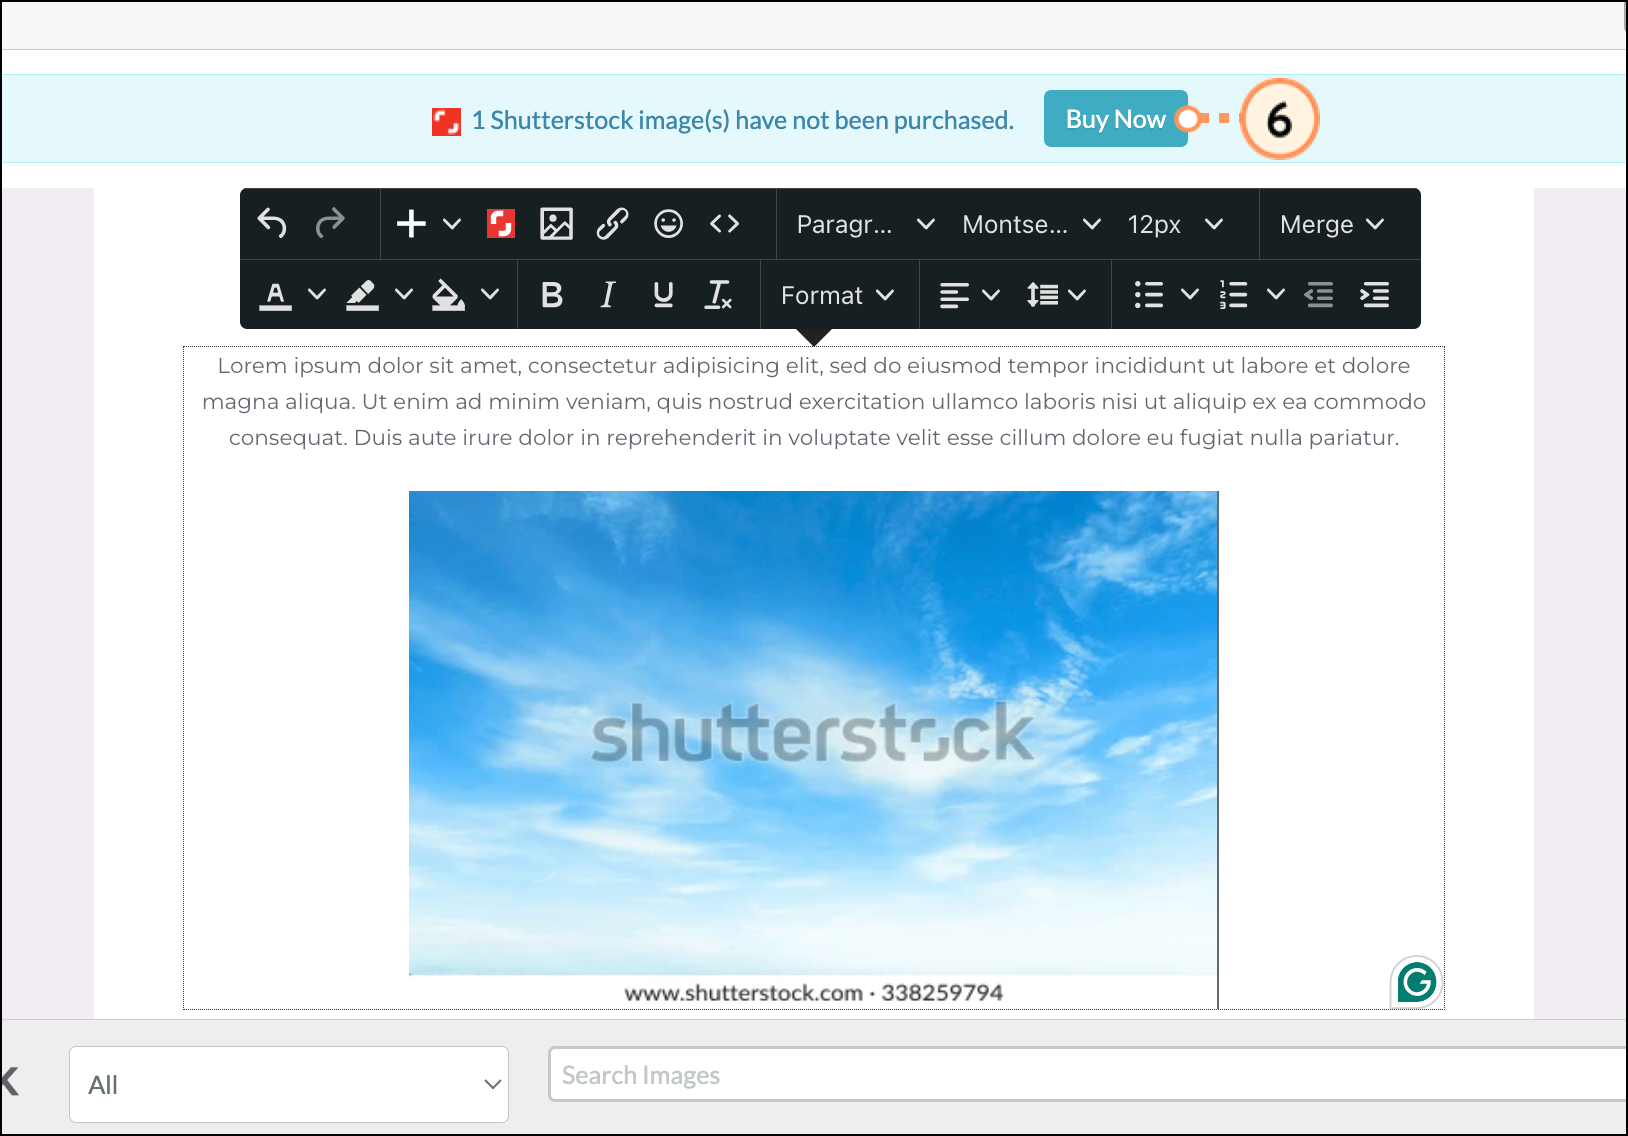Viewport: 1628px width, 1136px height.
Task: Toggle underline formatting
Action: point(662,295)
